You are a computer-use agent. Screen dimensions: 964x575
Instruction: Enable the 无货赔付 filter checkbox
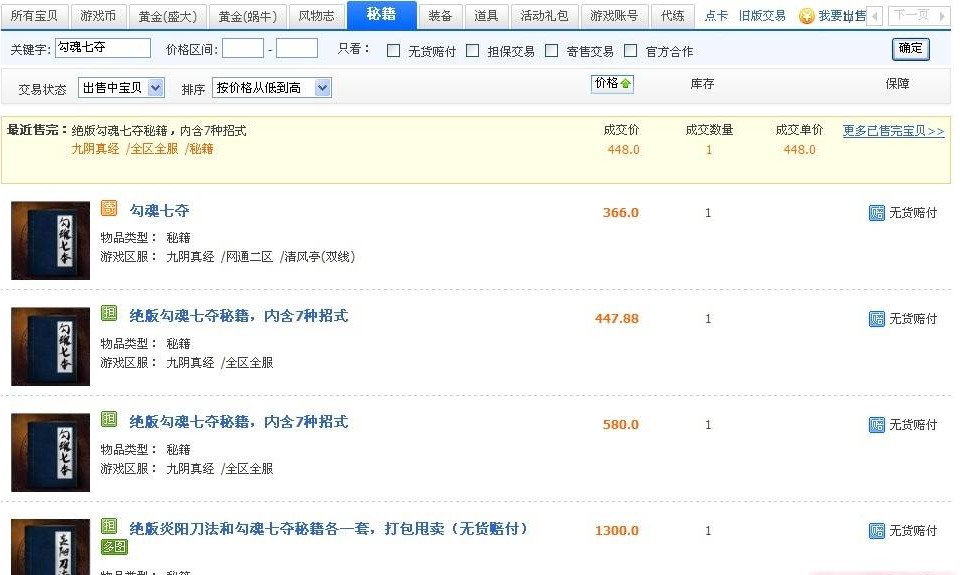pos(393,51)
